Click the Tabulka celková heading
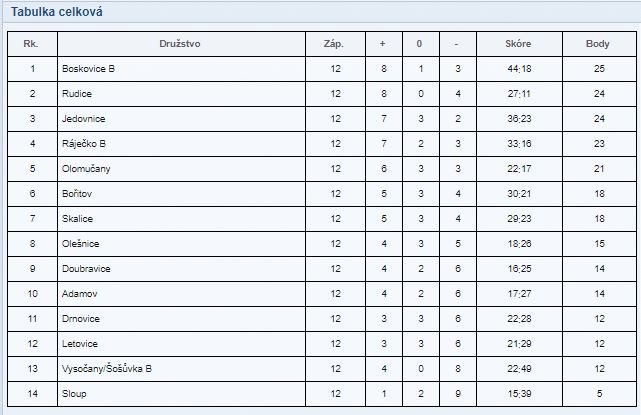This screenshot has height=415, width=641. (57, 12)
